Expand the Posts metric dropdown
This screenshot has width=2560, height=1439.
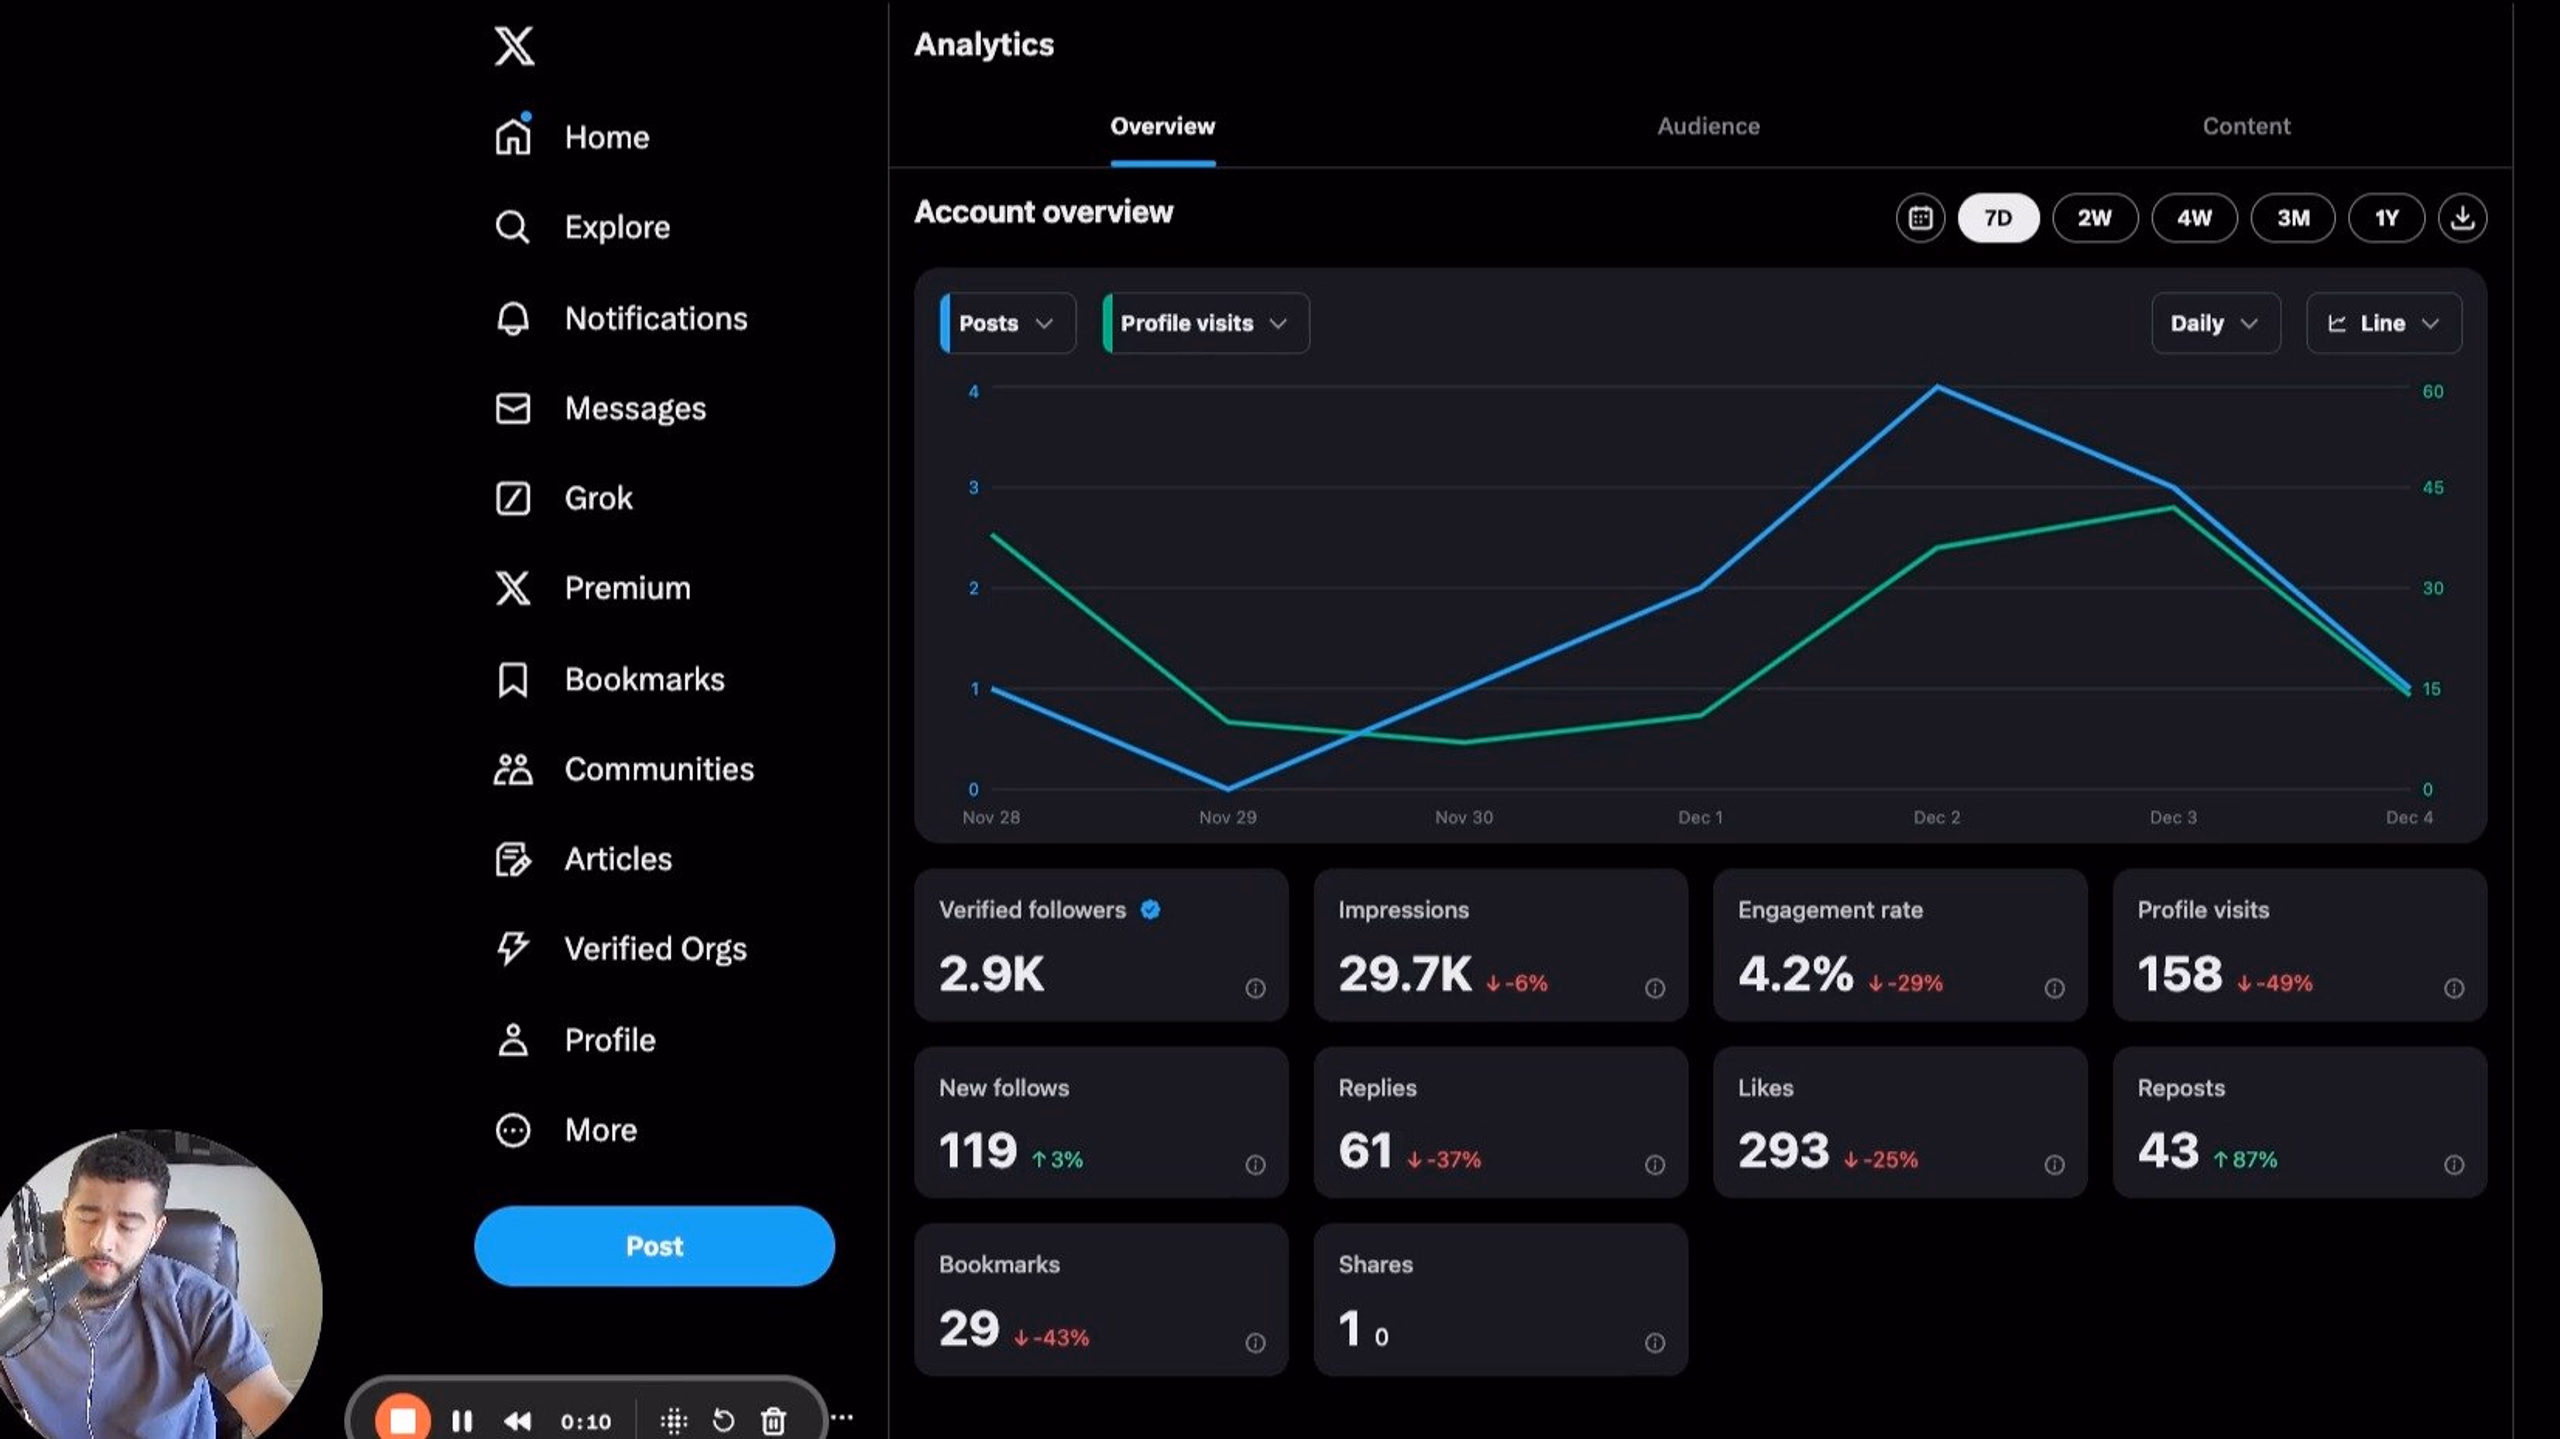(1008, 323)
